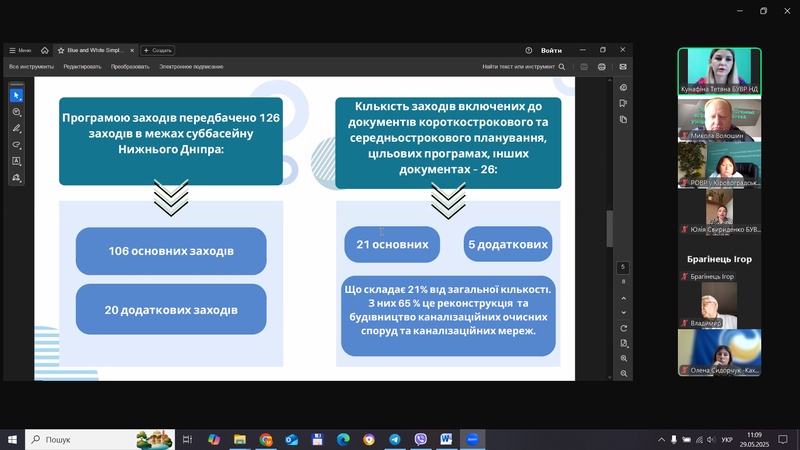This screenshot has height=450, width=800.
Task: Click the Windows Start button
Action: (x=12, y=439)
